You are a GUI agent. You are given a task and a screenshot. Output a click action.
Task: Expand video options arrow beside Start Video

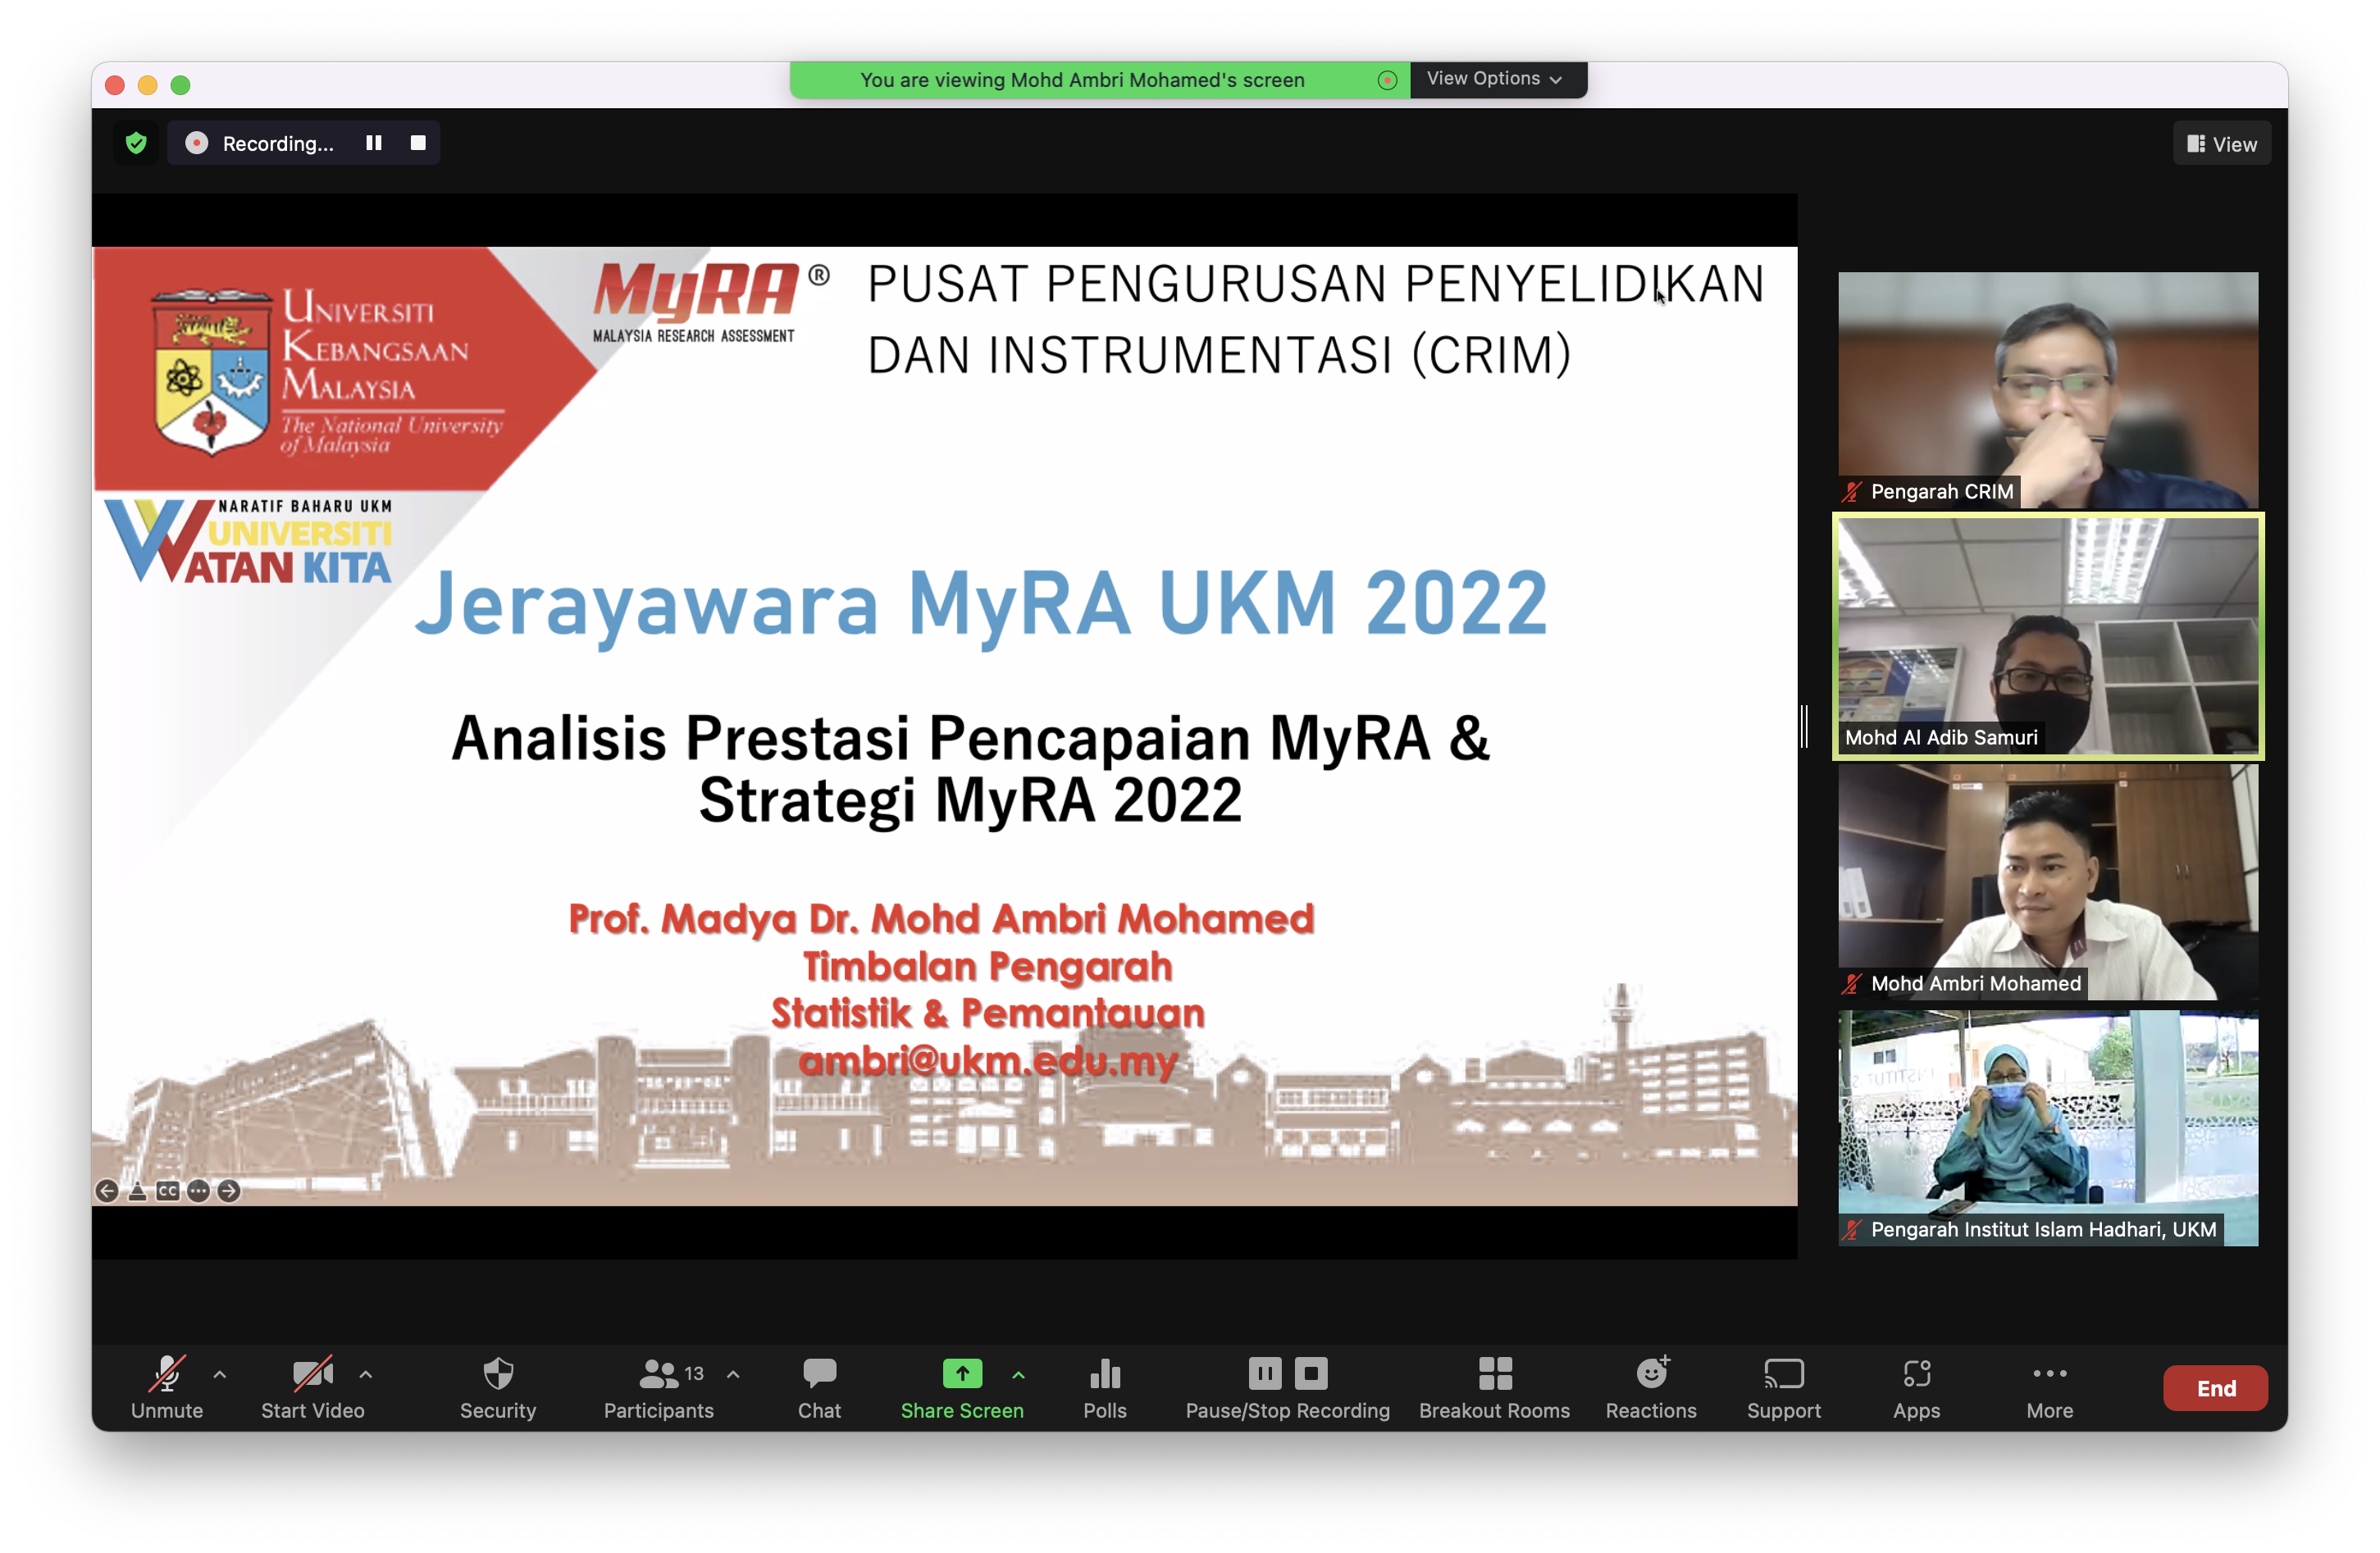pyautogui.click(x=366, y=1374)
